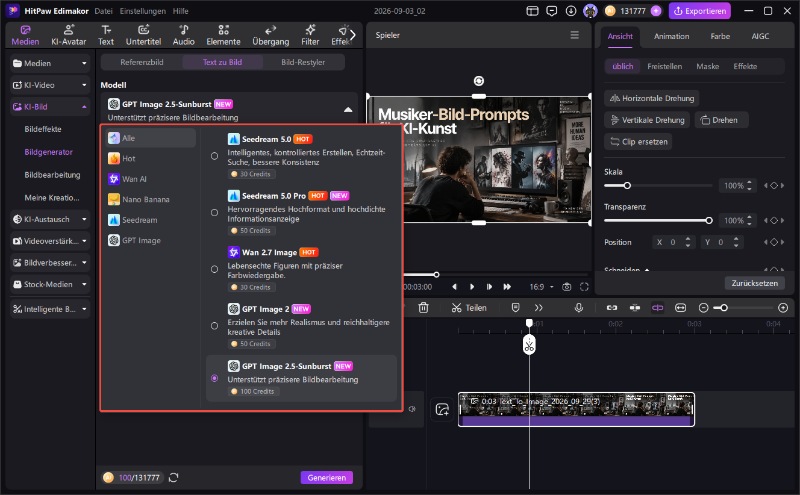
Task: Select the timeline clip thumbnail
Action: coord(576,409)
